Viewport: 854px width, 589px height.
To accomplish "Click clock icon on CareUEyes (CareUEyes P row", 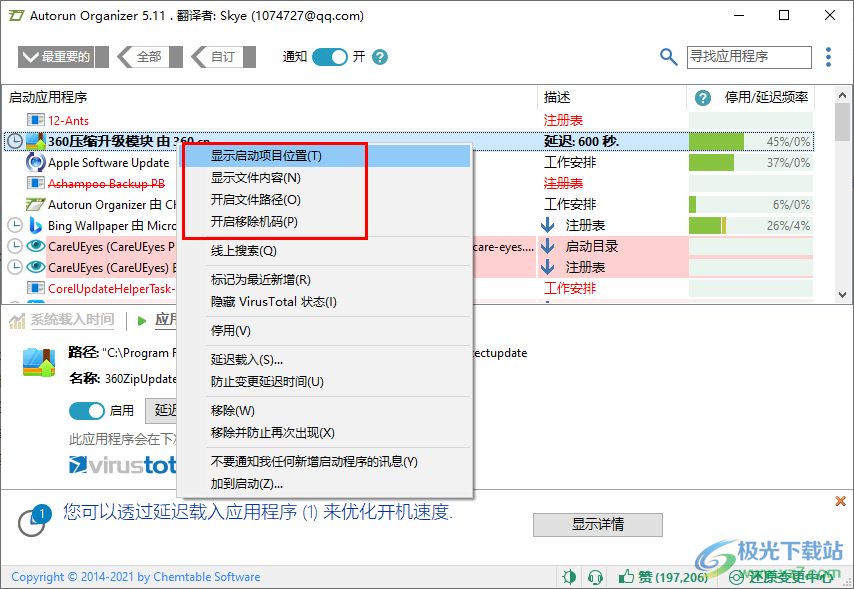I will (15, 246).
